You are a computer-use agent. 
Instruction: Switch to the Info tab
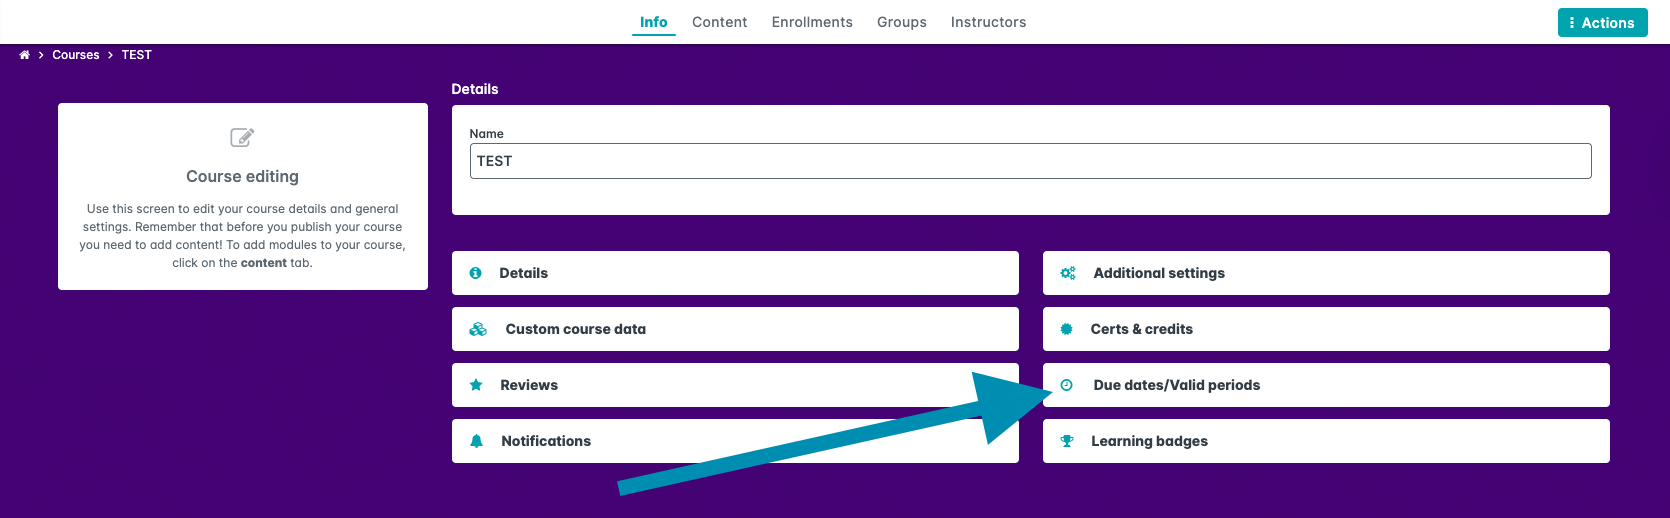(653, 22)
